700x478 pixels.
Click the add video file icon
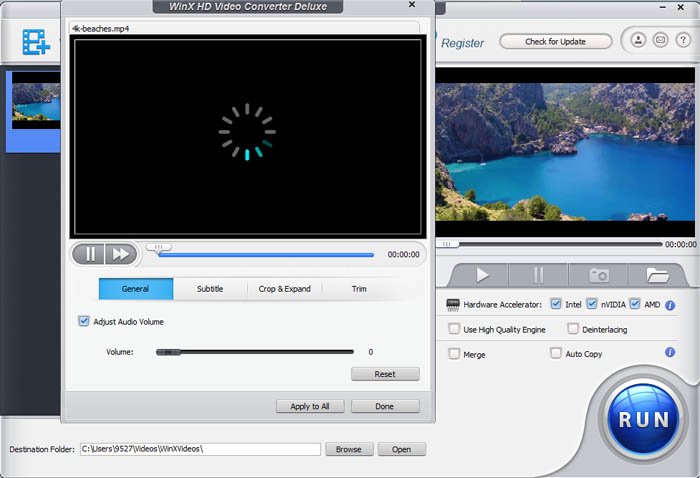click(36, 42)
